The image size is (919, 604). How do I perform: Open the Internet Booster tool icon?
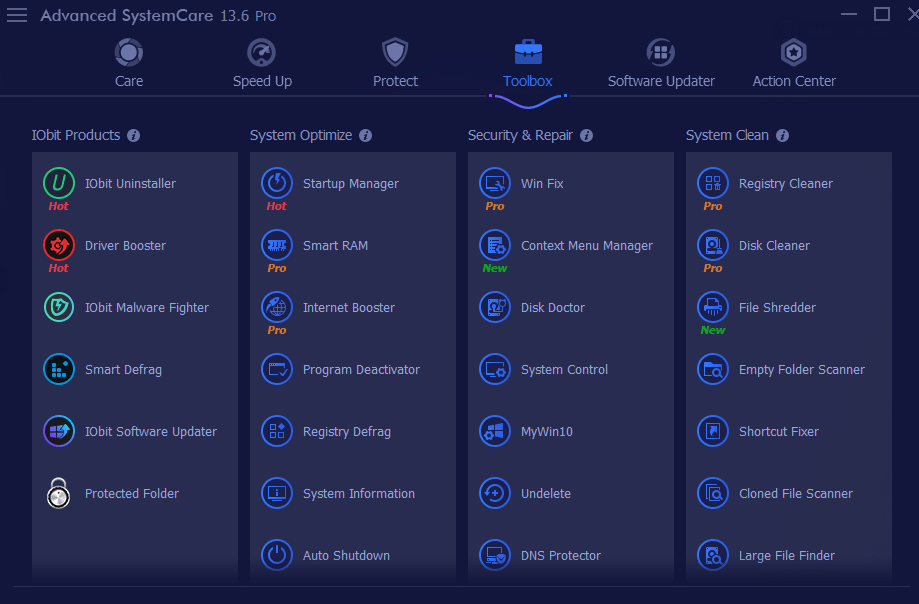pos(276,307)
